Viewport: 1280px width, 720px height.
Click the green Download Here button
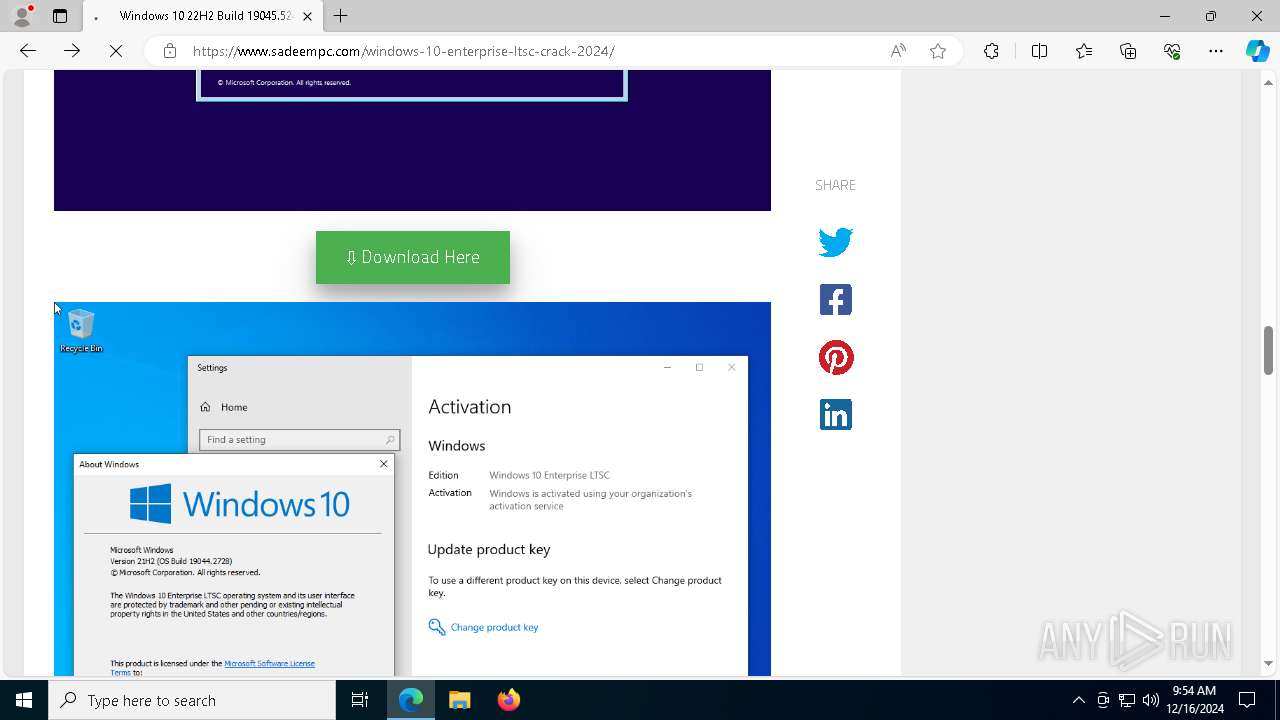[x=413, y=257]
